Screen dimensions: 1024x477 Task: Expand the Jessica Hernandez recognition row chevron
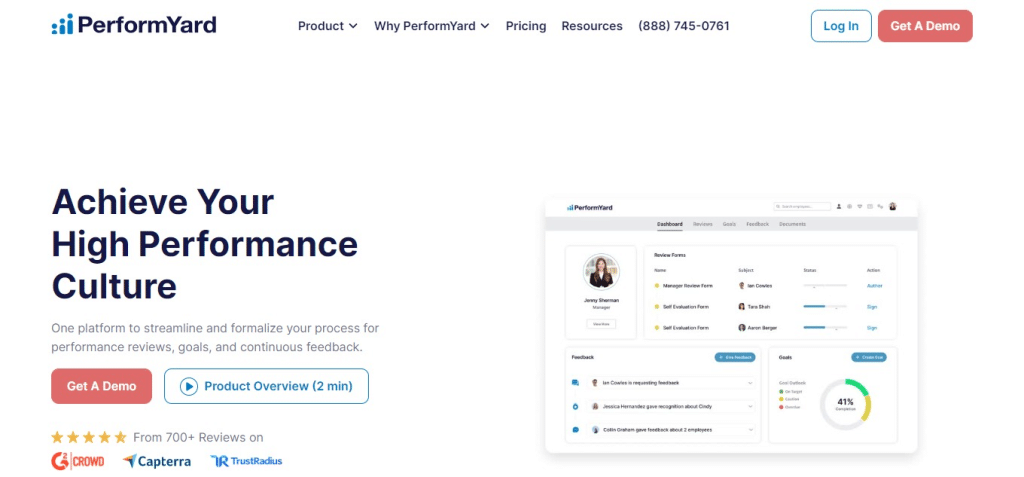(x=750, y=406)
